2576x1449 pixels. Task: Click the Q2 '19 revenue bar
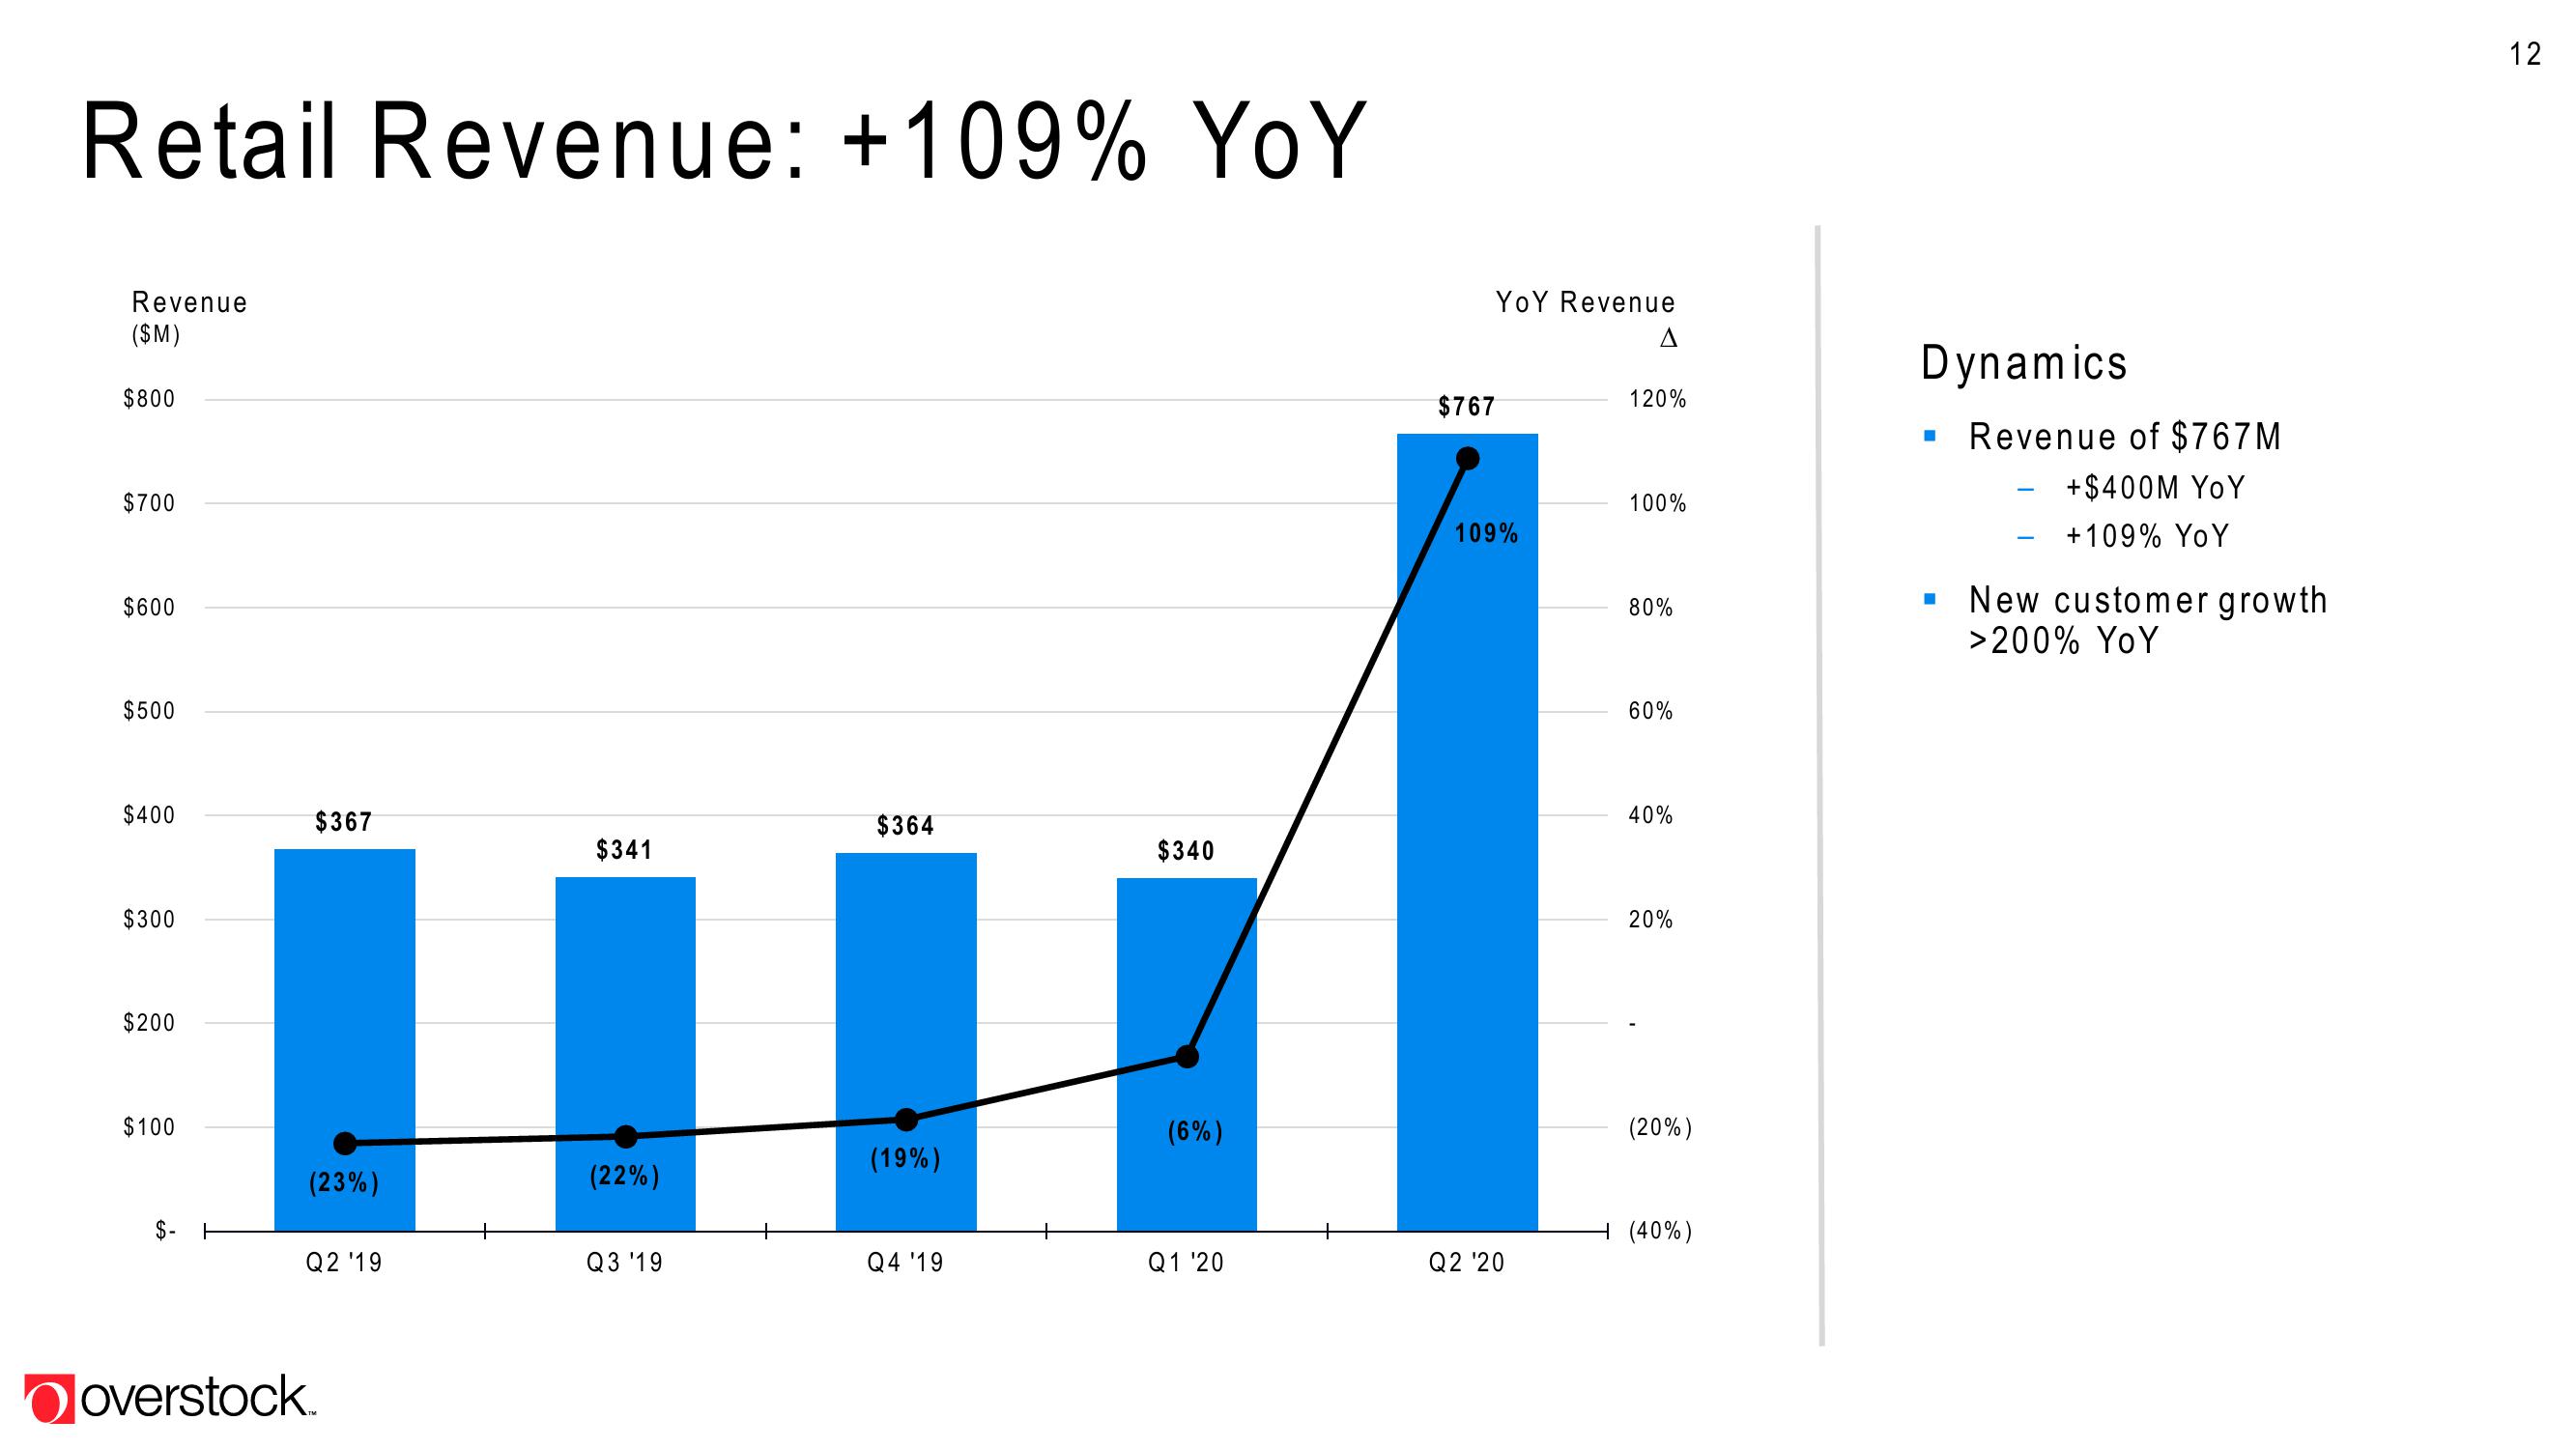345,1040
